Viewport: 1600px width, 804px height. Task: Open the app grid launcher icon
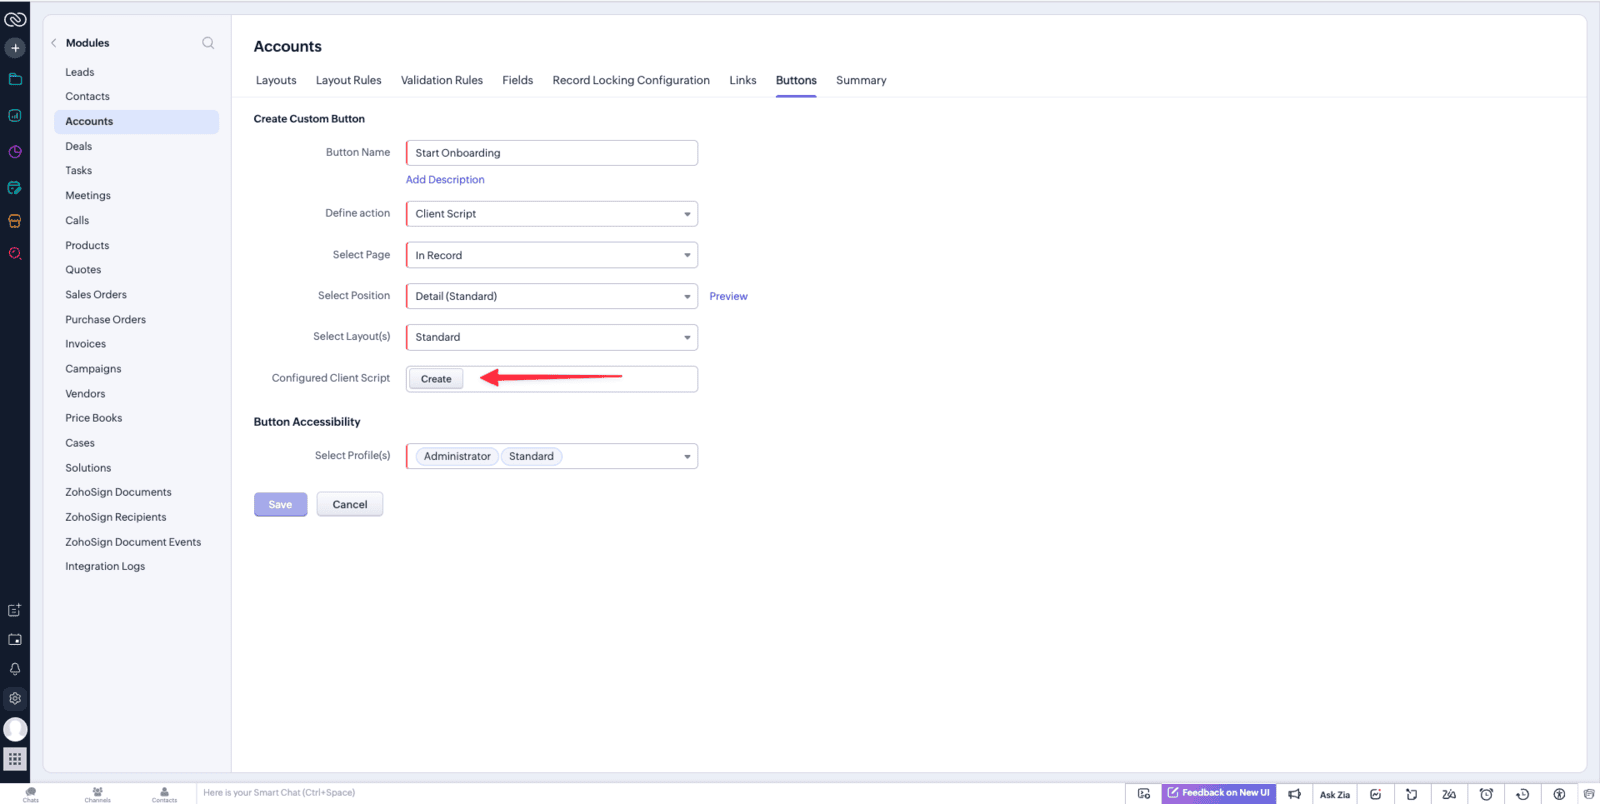15,760
